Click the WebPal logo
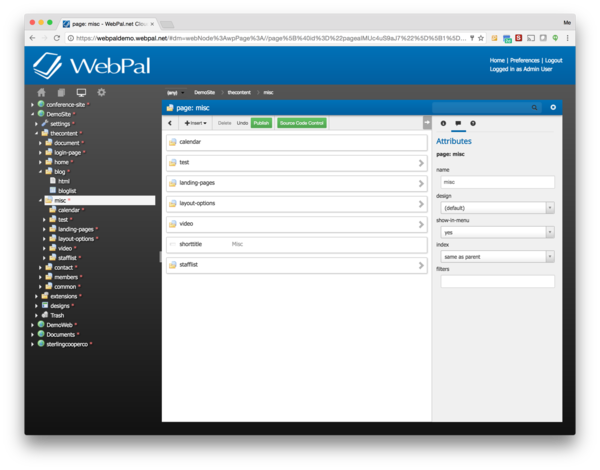 pyautogui.click(x=91, y=65)
